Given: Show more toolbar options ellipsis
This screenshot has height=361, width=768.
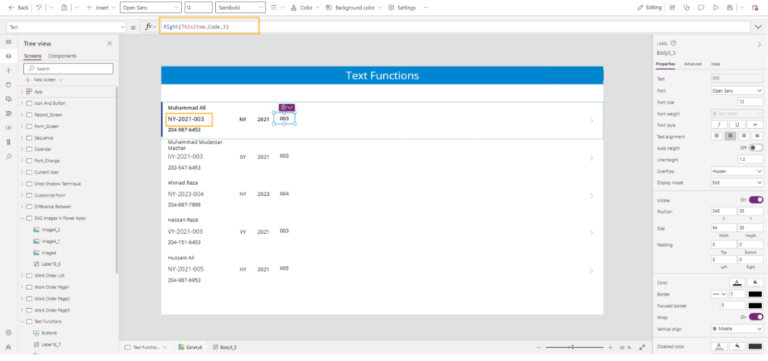Looking at the screenshot, I should (x=426, y=8).
